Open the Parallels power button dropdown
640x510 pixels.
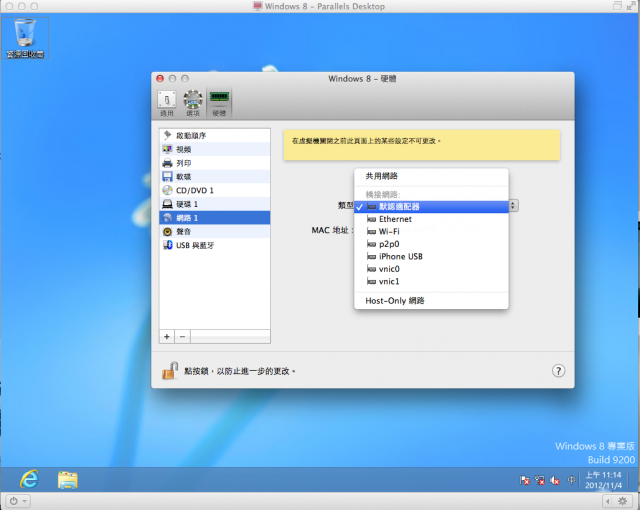[19, 501]
